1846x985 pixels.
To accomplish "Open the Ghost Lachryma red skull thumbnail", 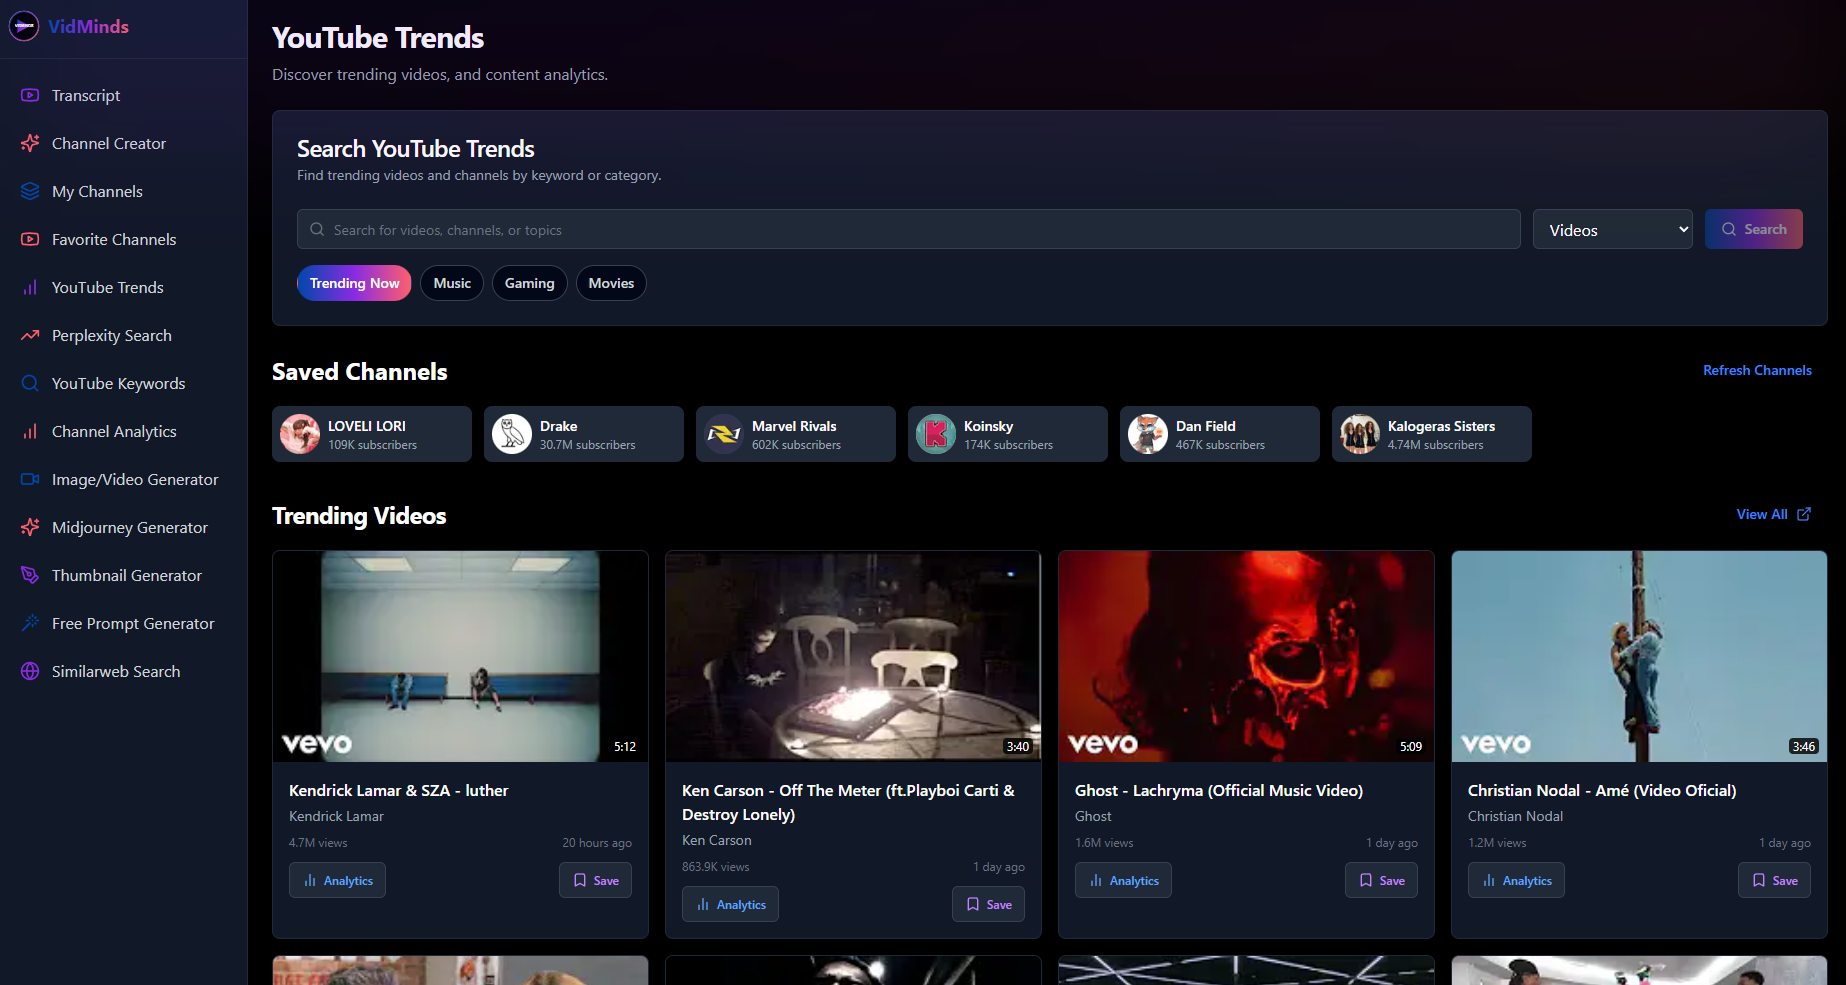I will click(x=1246, y=656).
